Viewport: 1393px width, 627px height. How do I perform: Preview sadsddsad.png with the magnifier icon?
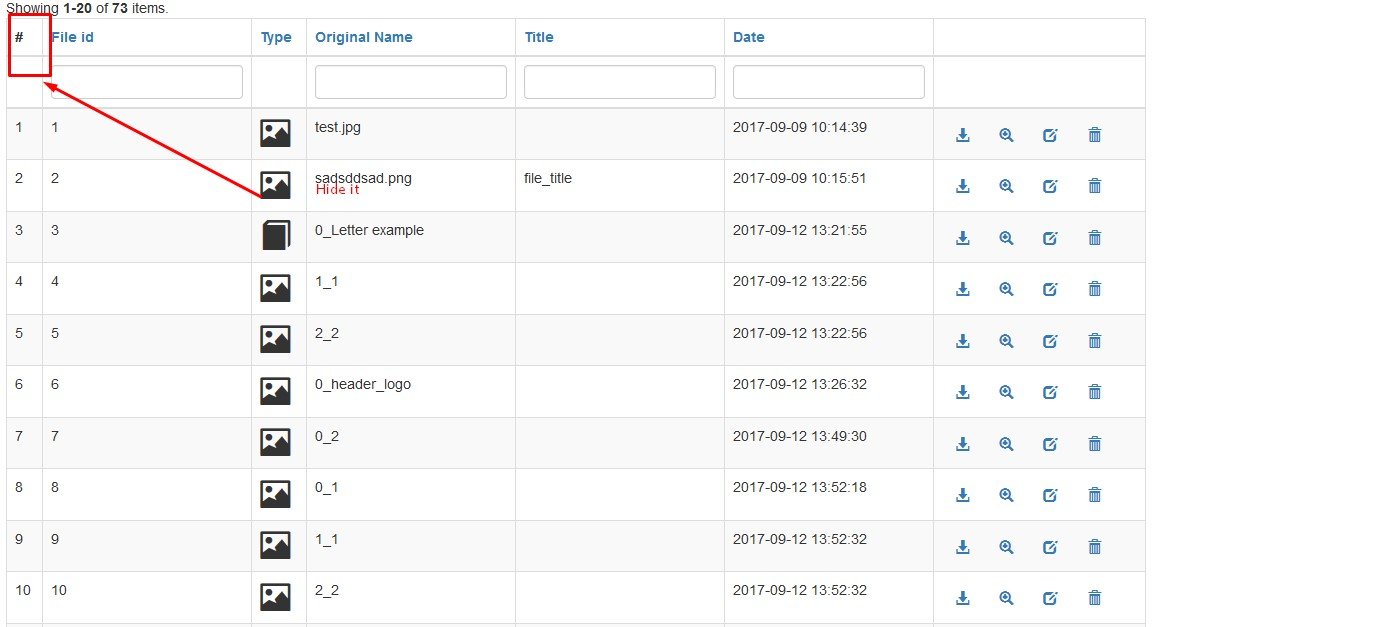[x=1006, y=186]
